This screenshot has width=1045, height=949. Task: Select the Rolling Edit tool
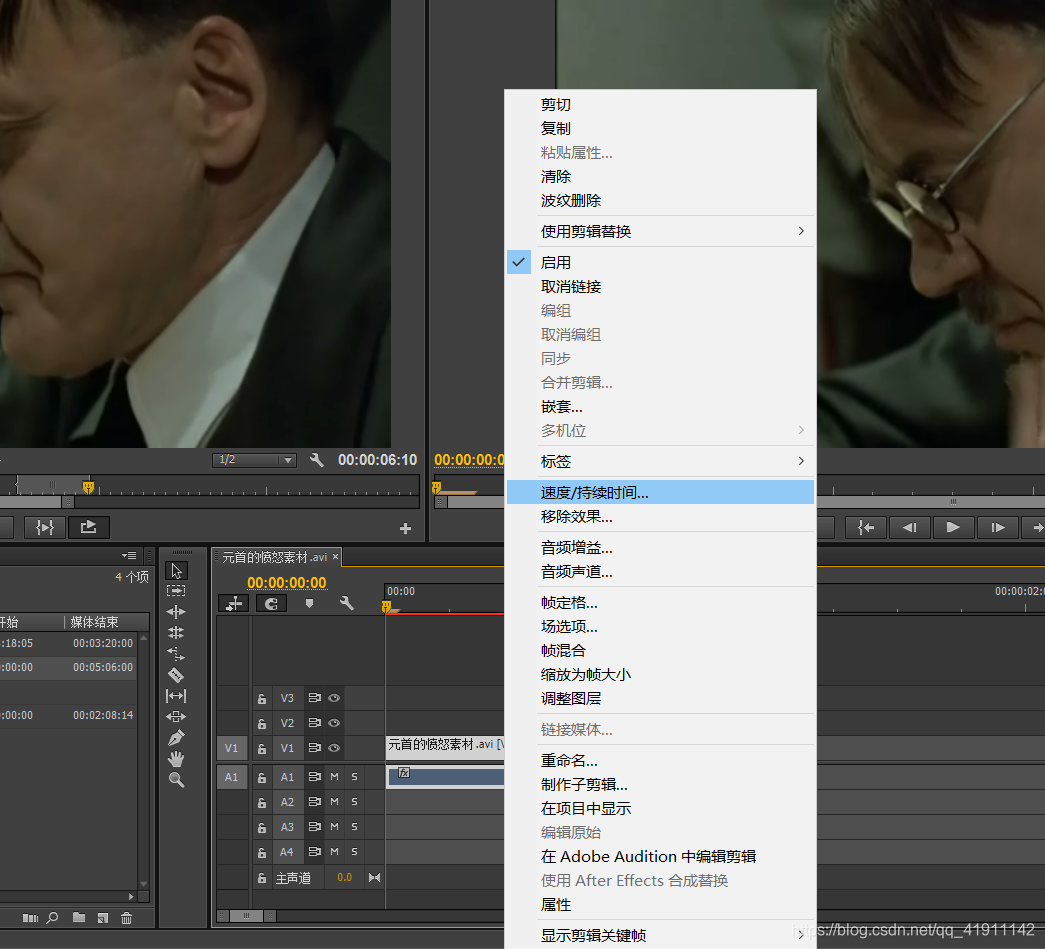[x=177, y=632]
